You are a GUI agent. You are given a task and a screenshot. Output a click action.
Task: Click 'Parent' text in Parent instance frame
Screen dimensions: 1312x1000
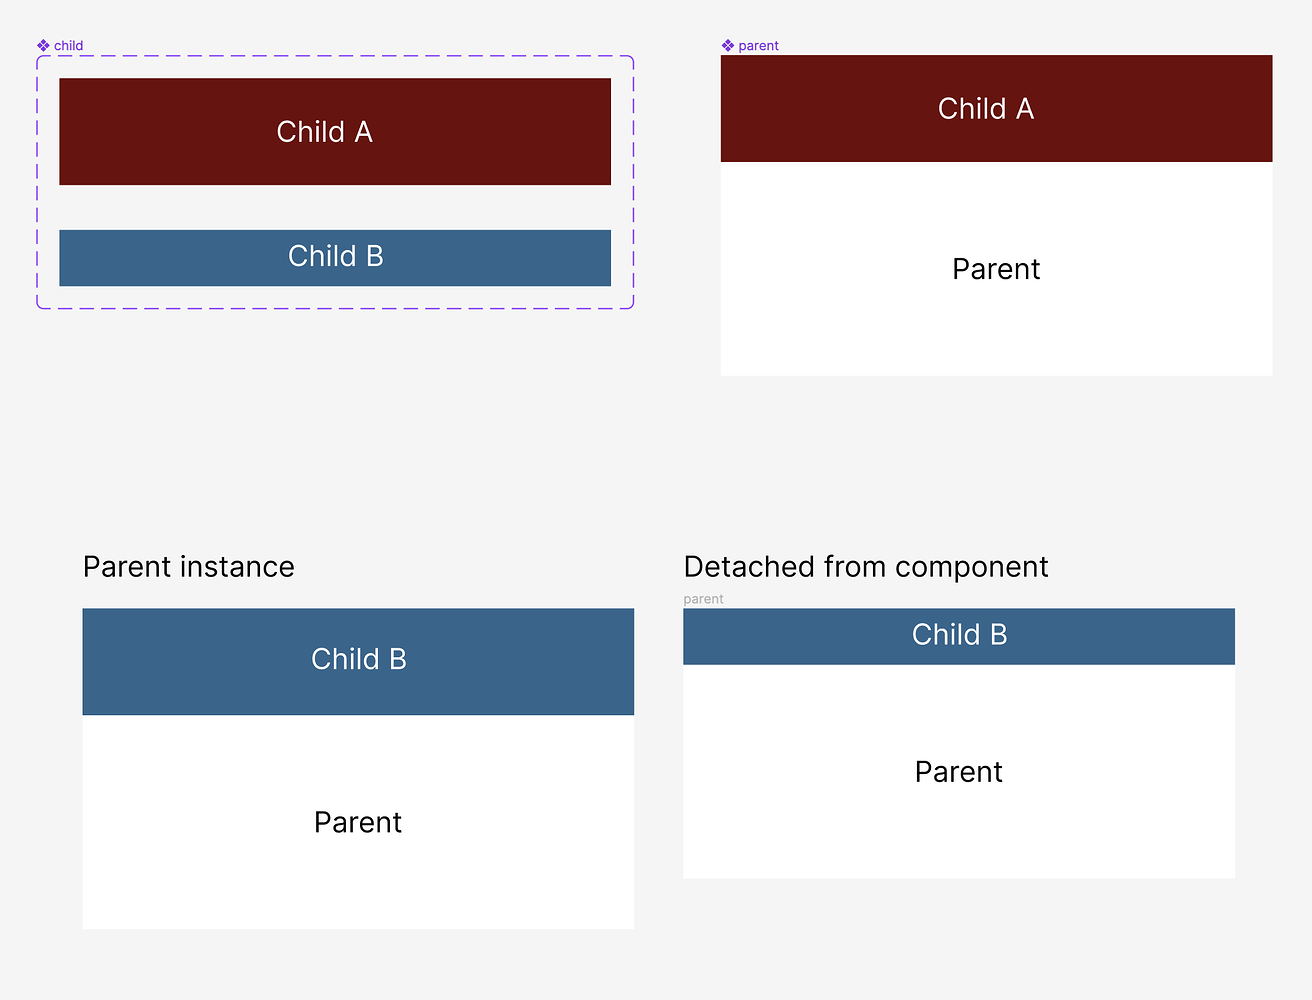358,822
